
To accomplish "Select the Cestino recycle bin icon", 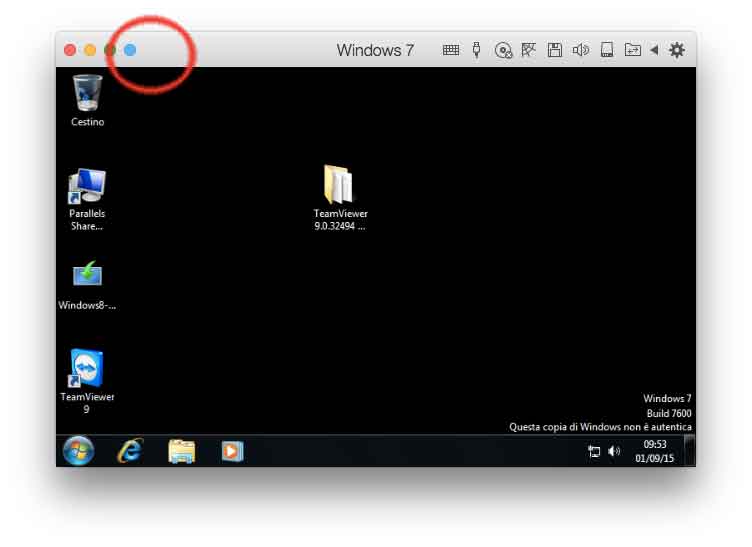I will 87,101.
